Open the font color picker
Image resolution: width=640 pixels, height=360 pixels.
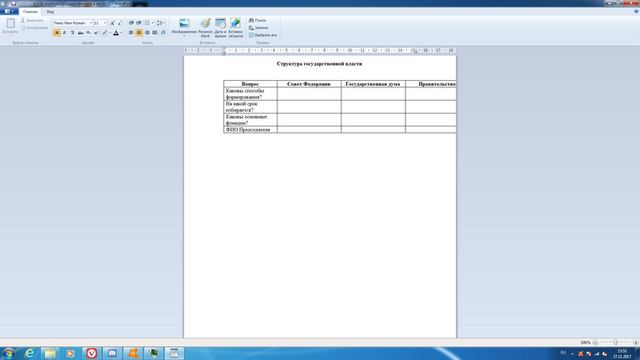coord(121,33)
